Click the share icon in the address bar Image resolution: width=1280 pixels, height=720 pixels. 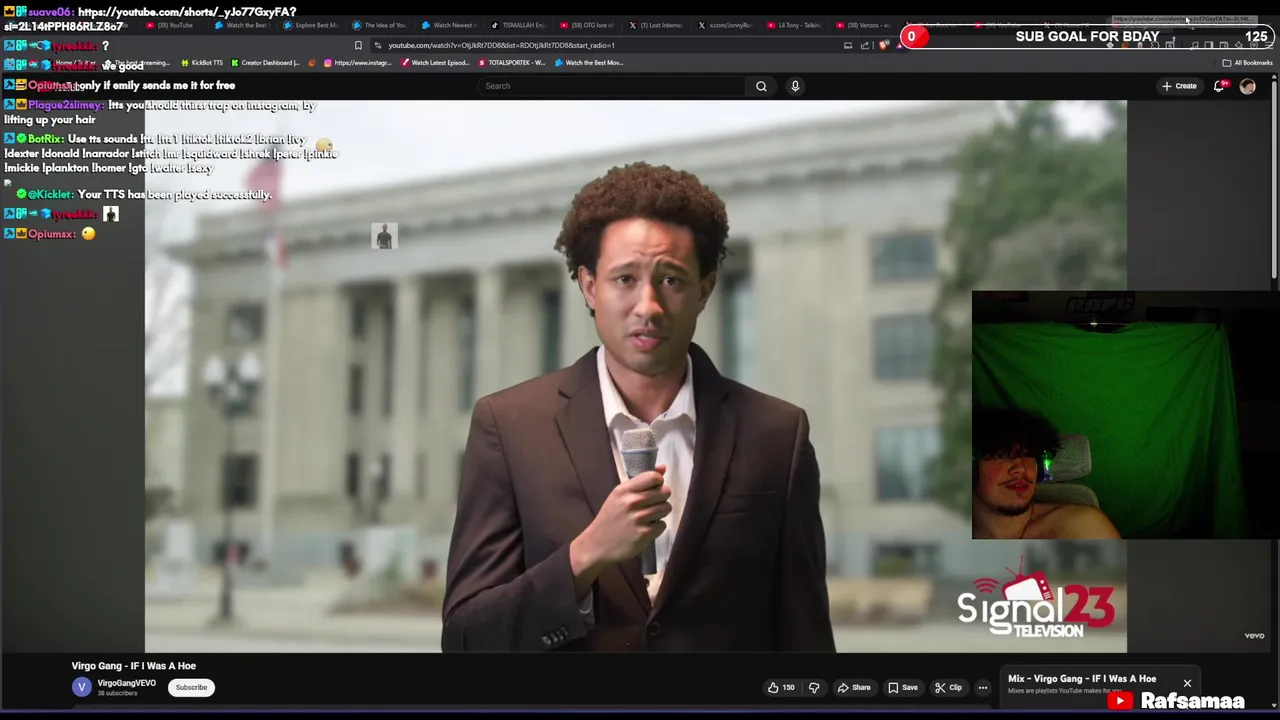click(865, 45)
